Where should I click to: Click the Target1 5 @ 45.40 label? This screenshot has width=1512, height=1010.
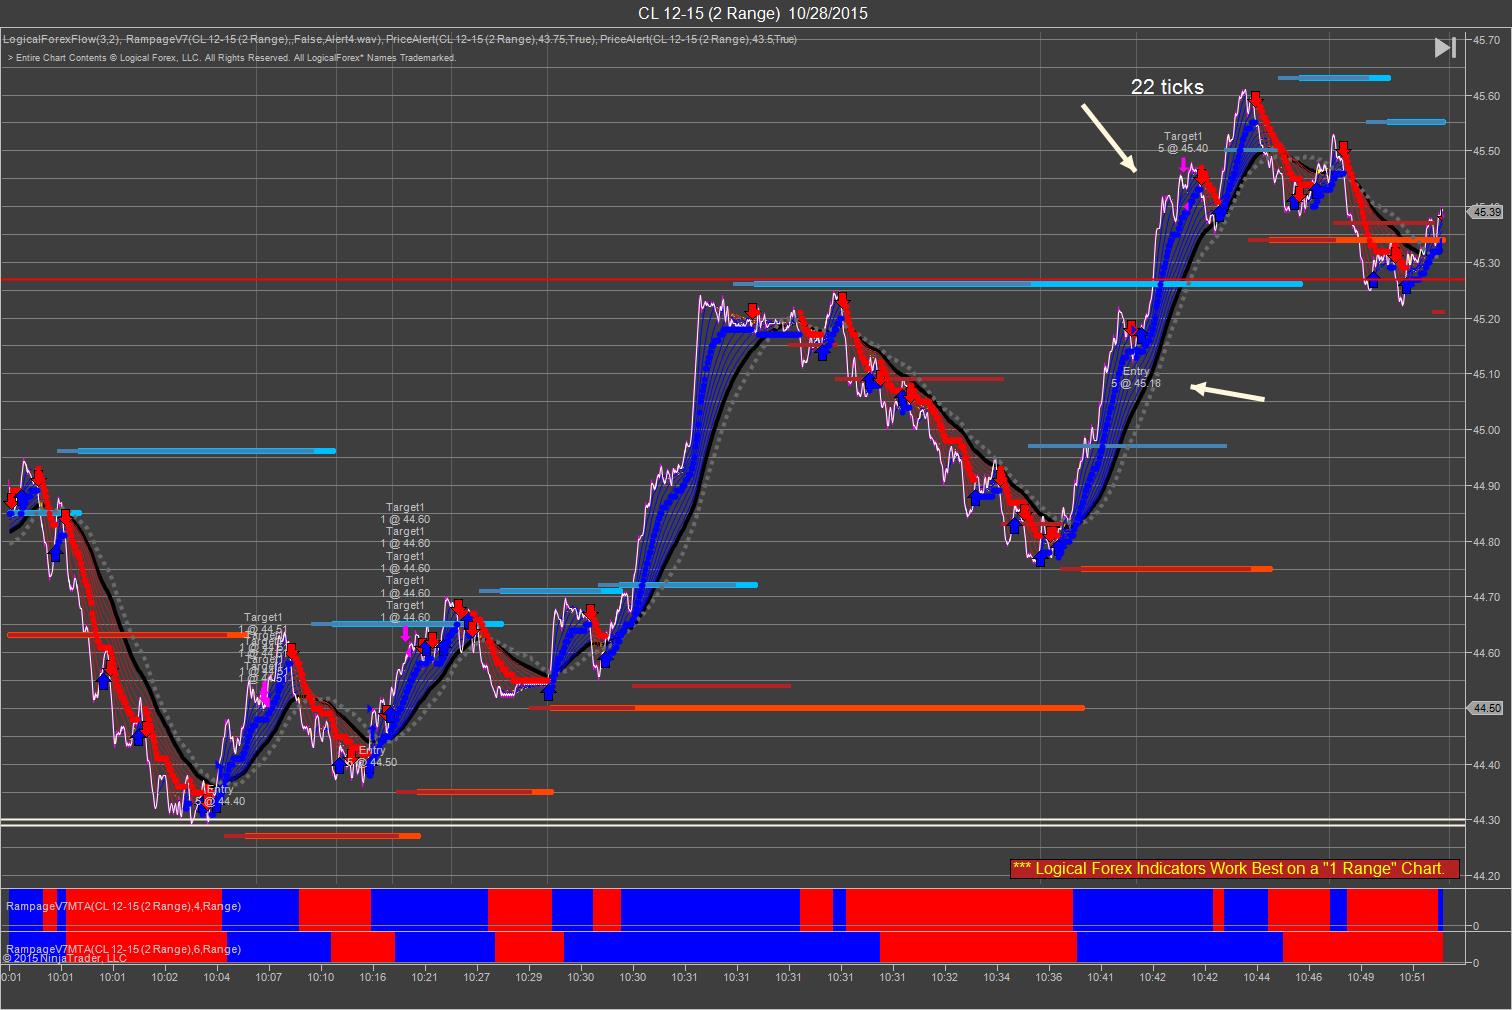point(1183,142)
